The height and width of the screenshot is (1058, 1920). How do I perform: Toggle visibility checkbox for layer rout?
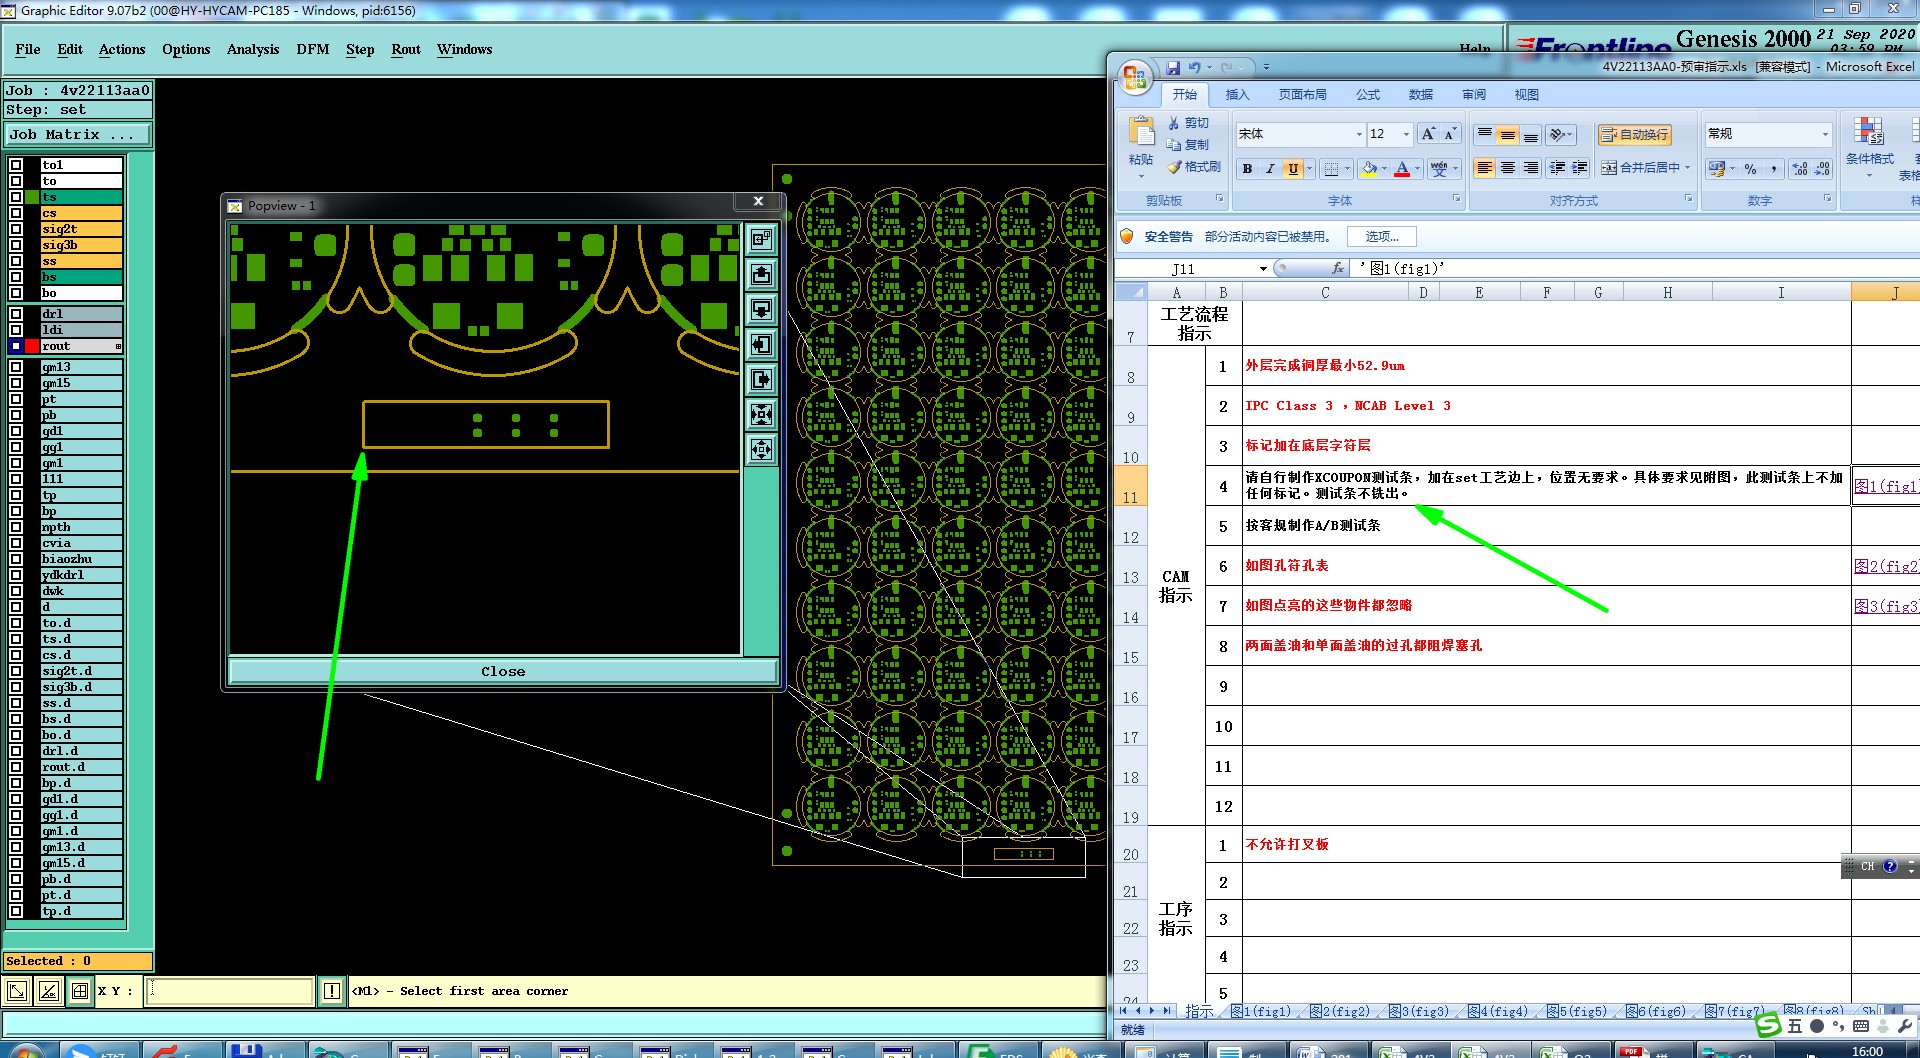[x=16, y=346]
